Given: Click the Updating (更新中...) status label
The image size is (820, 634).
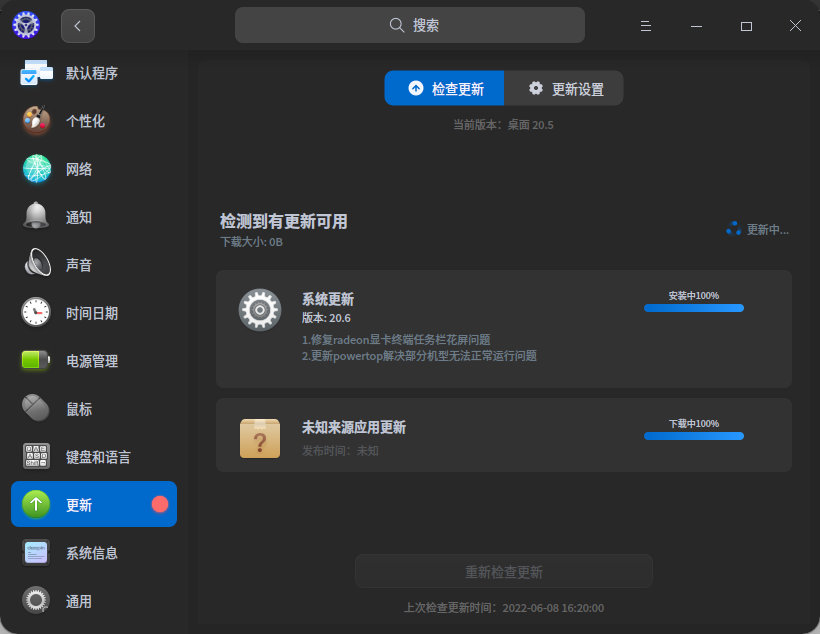Looking at the screenshot, I should (768, 229).
